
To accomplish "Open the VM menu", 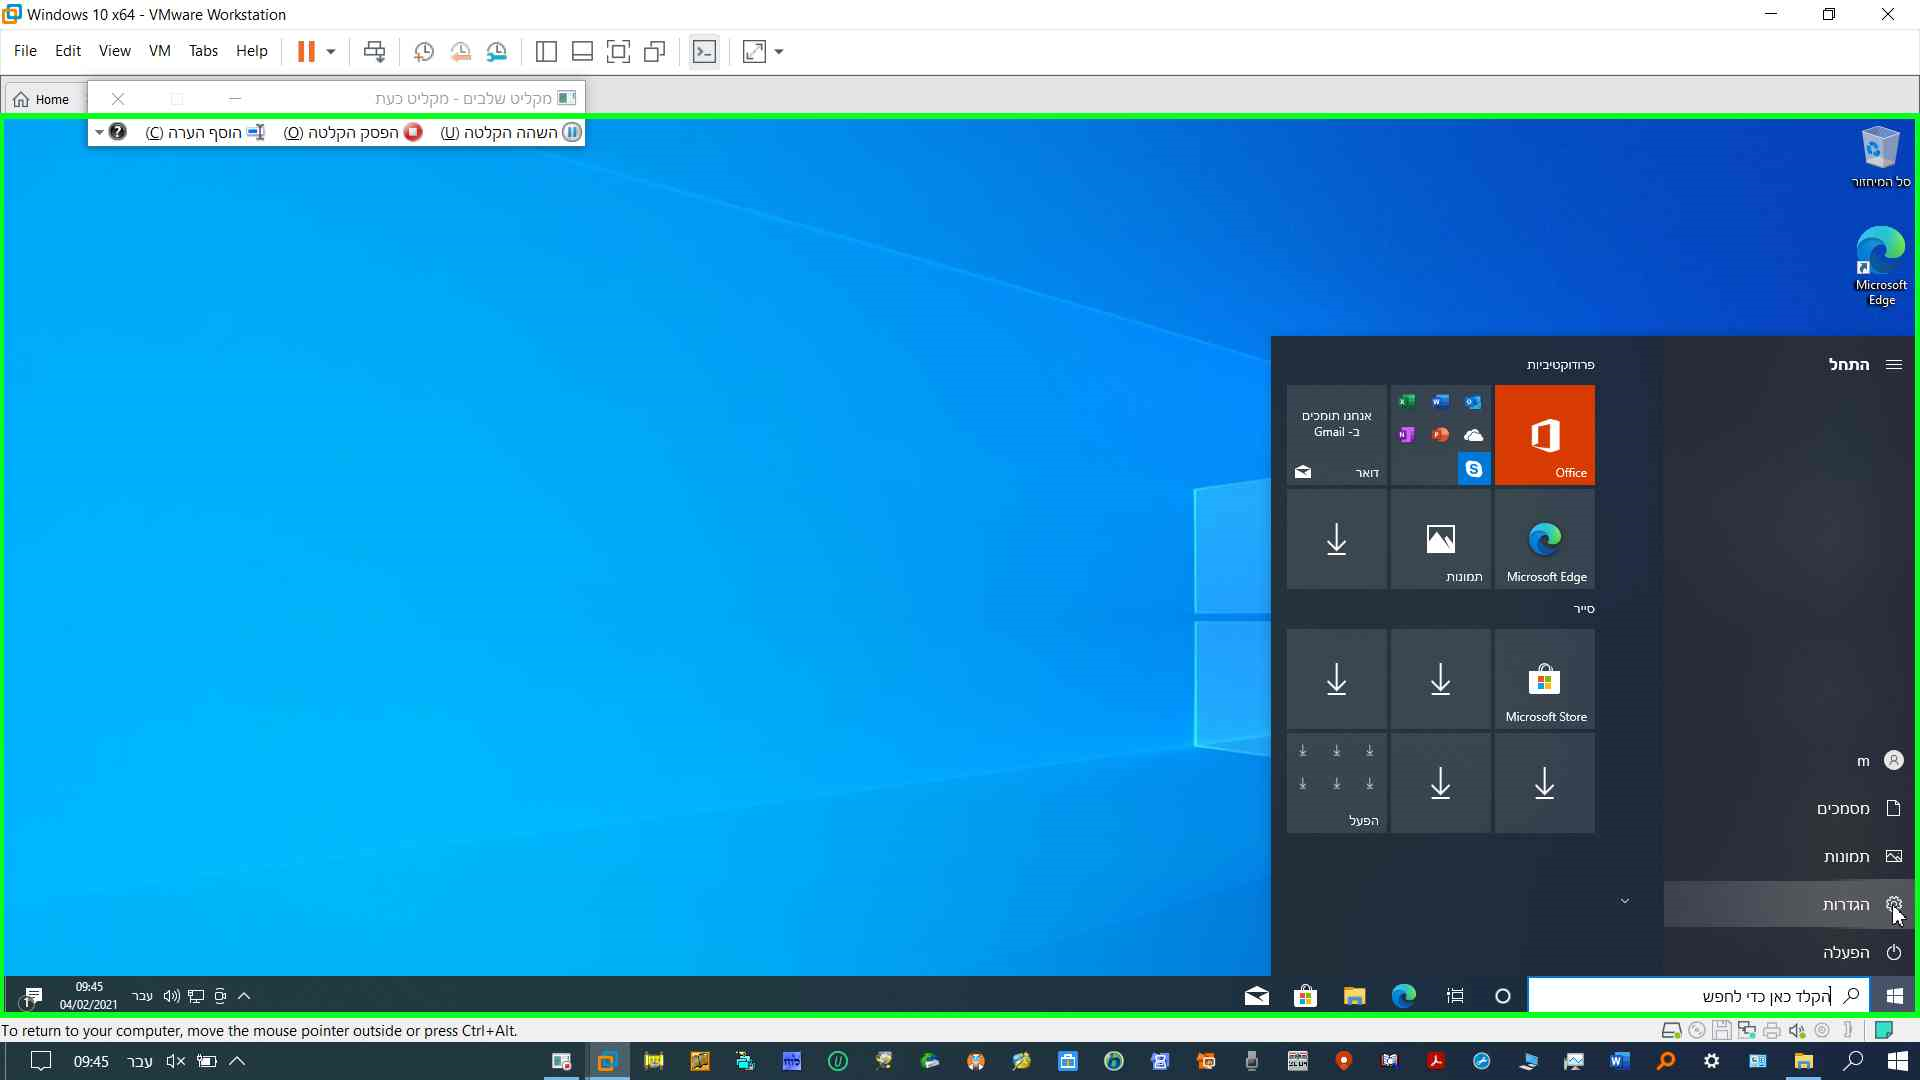I will coord(159,51).
